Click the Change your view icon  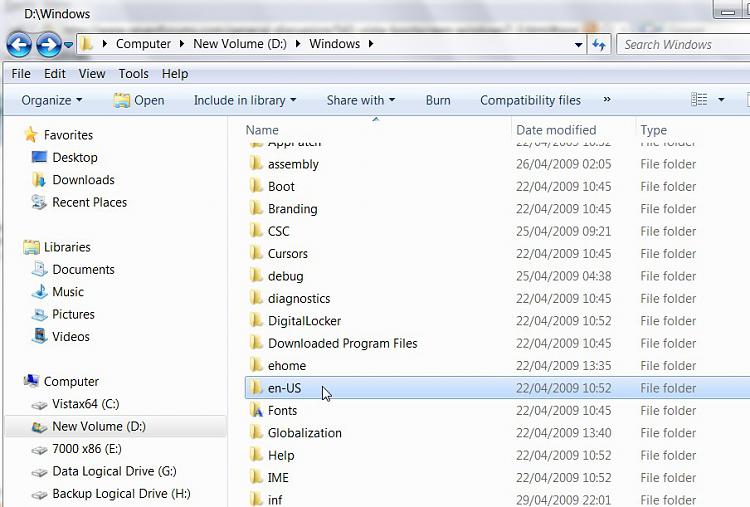click(699, 99)
